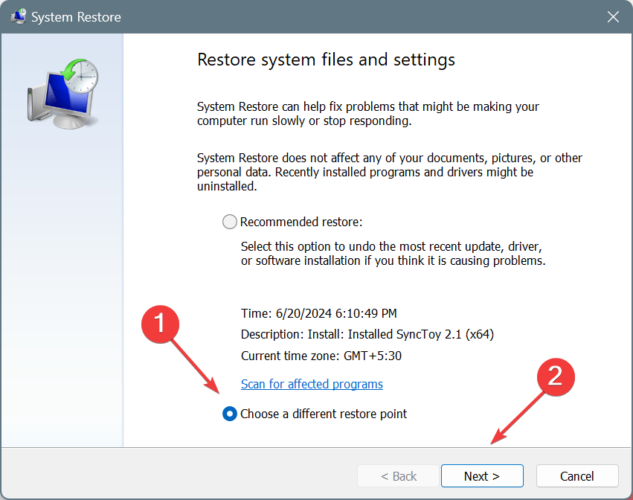
Task: Click the Restore system files and settings heading
Action: pos(326,60)
